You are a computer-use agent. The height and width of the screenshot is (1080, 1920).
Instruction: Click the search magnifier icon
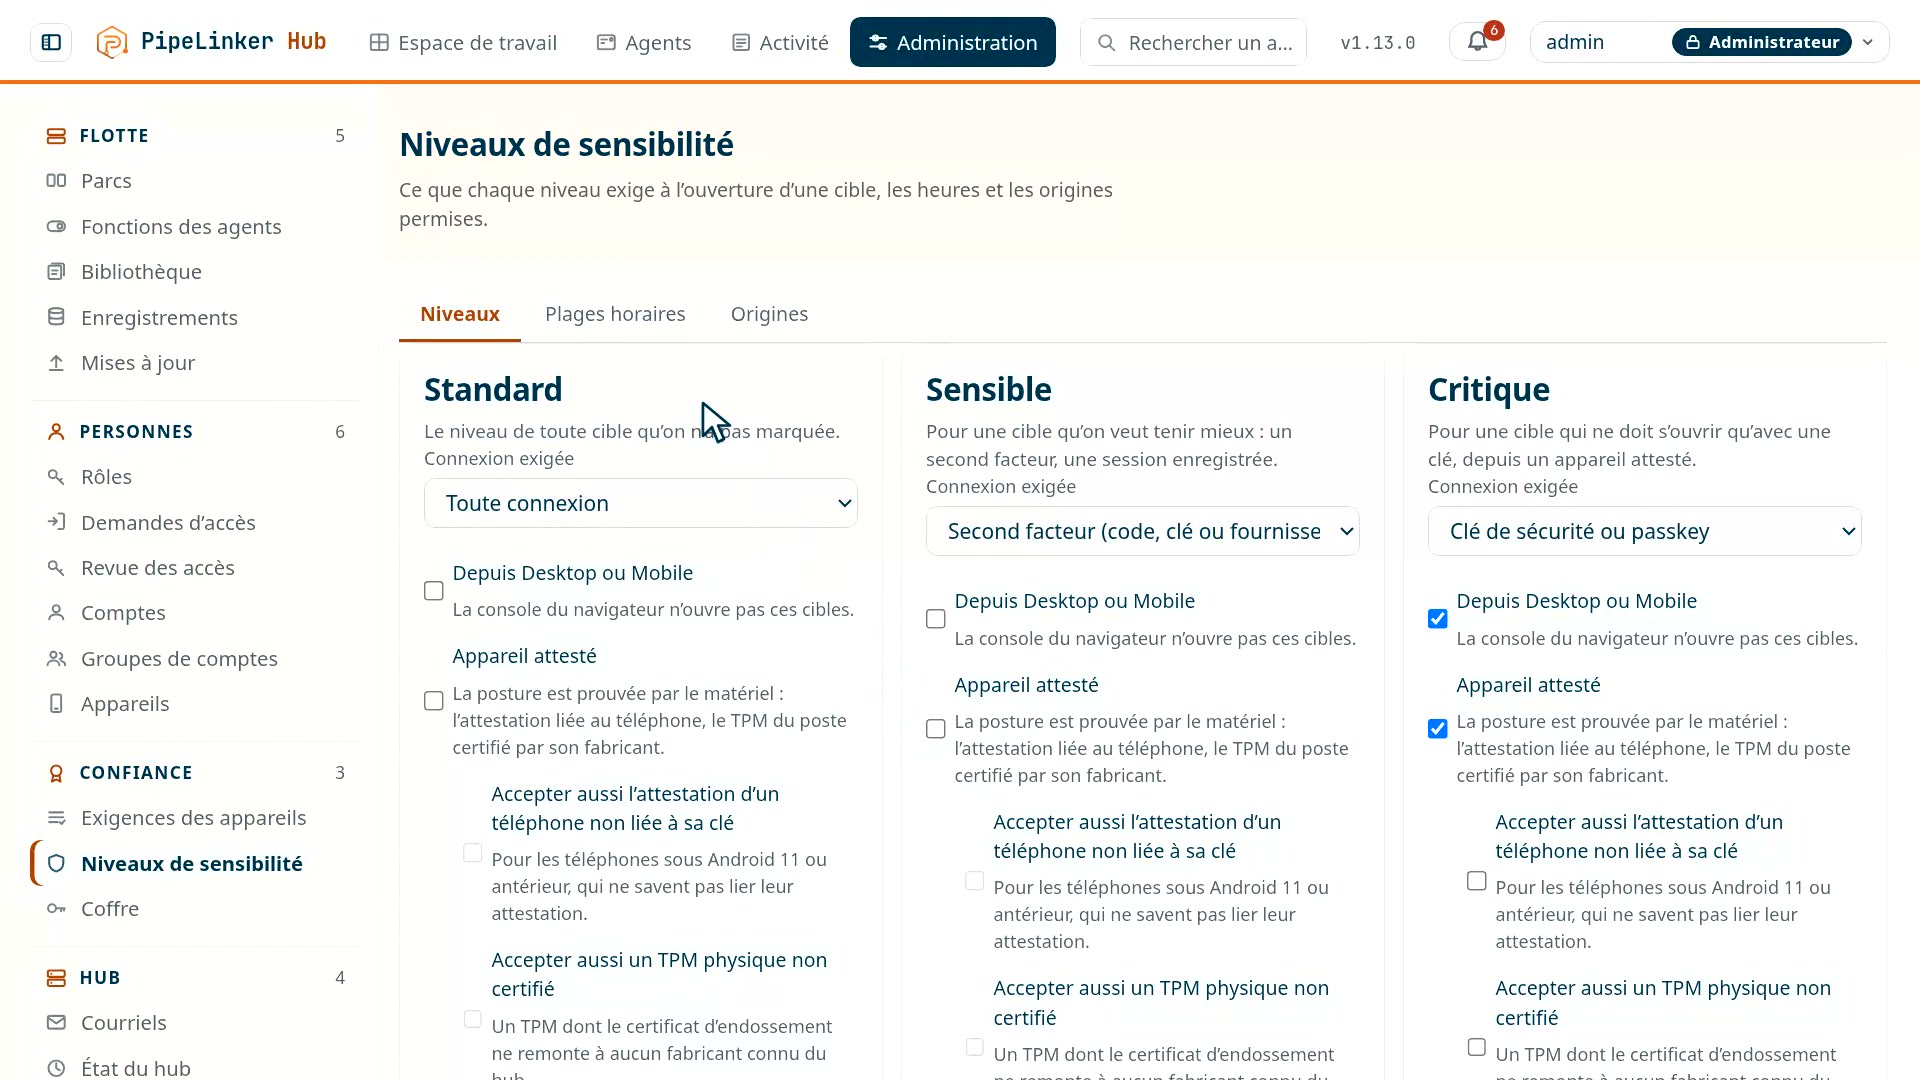(x=1106, y=43)
